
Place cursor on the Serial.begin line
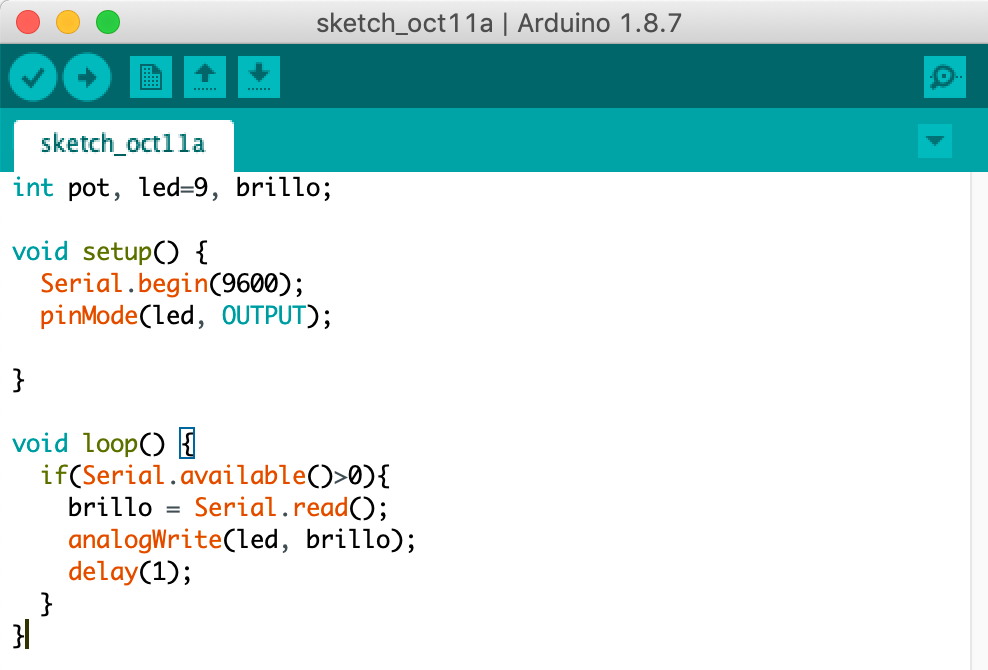point(170,283)
